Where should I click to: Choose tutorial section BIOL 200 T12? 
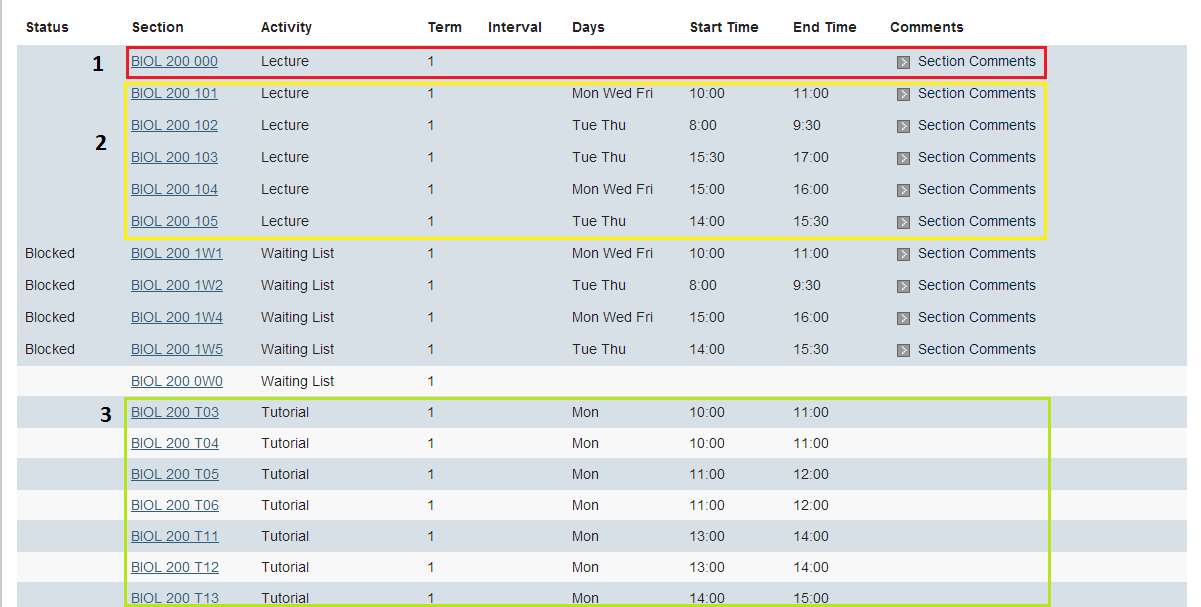[x=174, y=567]
